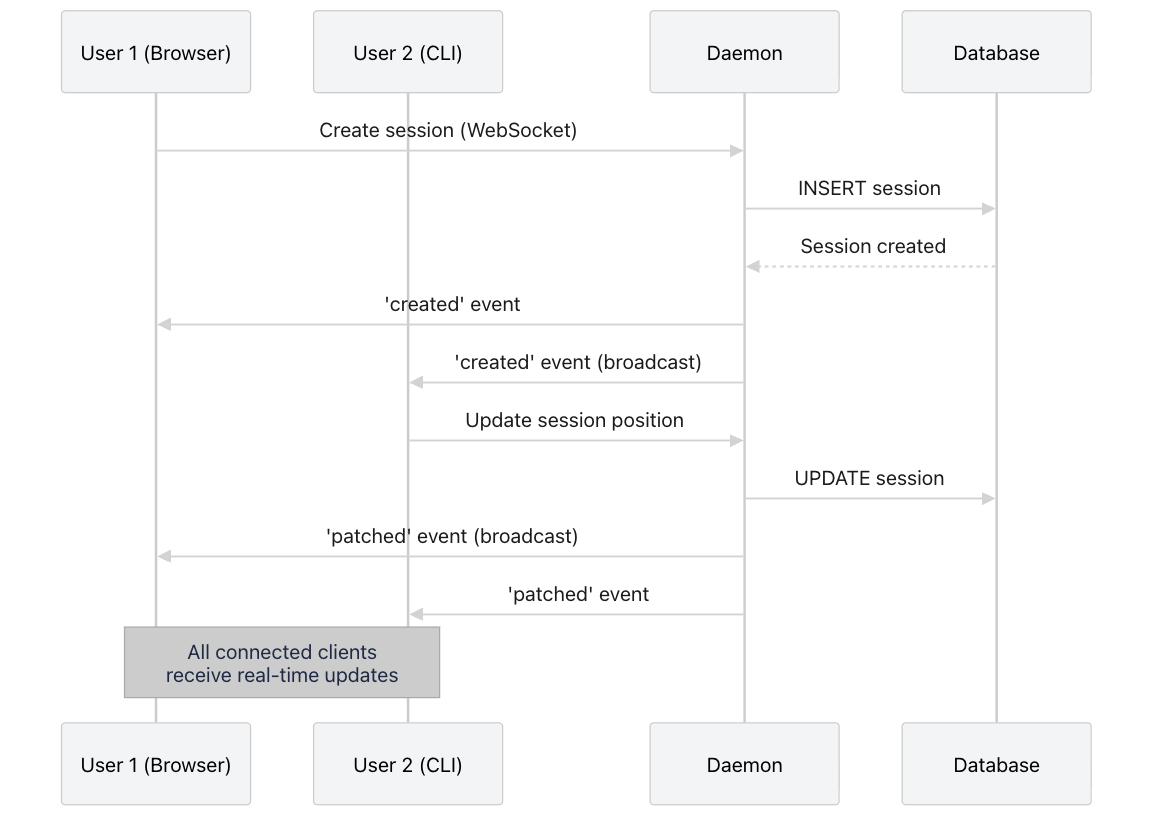The width and height of the screenshot is (1152, 818).
Task: Select the 'INSERT session' message label
Action: pos(869,188)
